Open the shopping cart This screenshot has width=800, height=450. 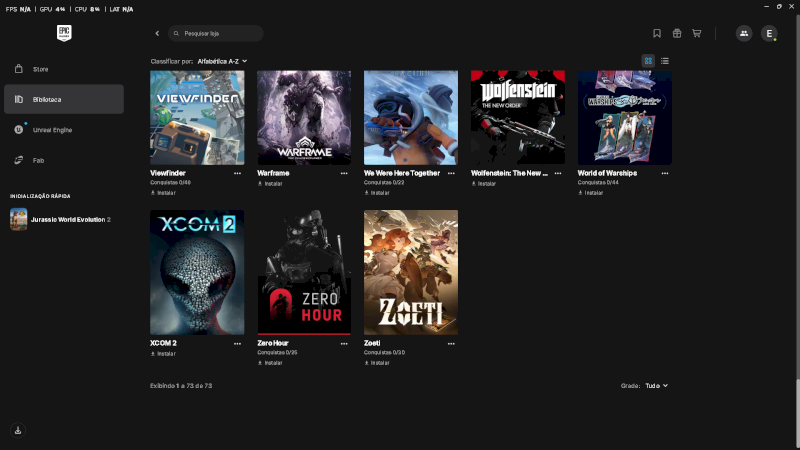click(x=696, y=33)
